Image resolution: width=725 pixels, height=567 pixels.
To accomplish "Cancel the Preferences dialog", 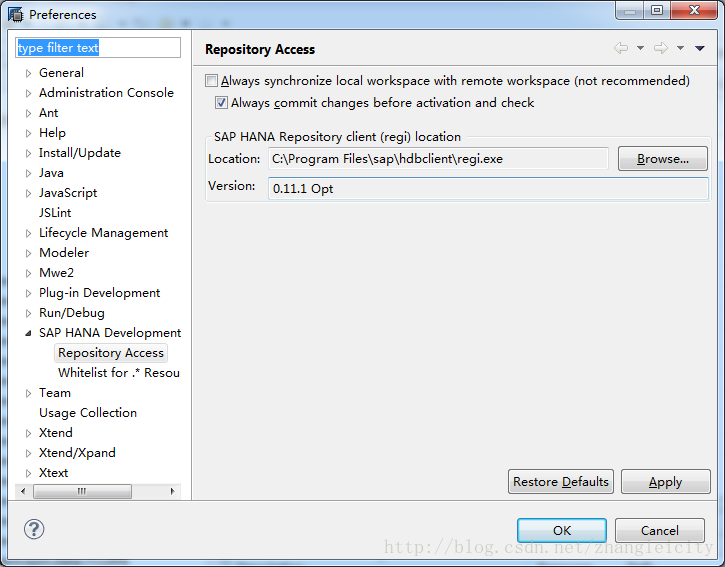I will click(x=660, y=530).
